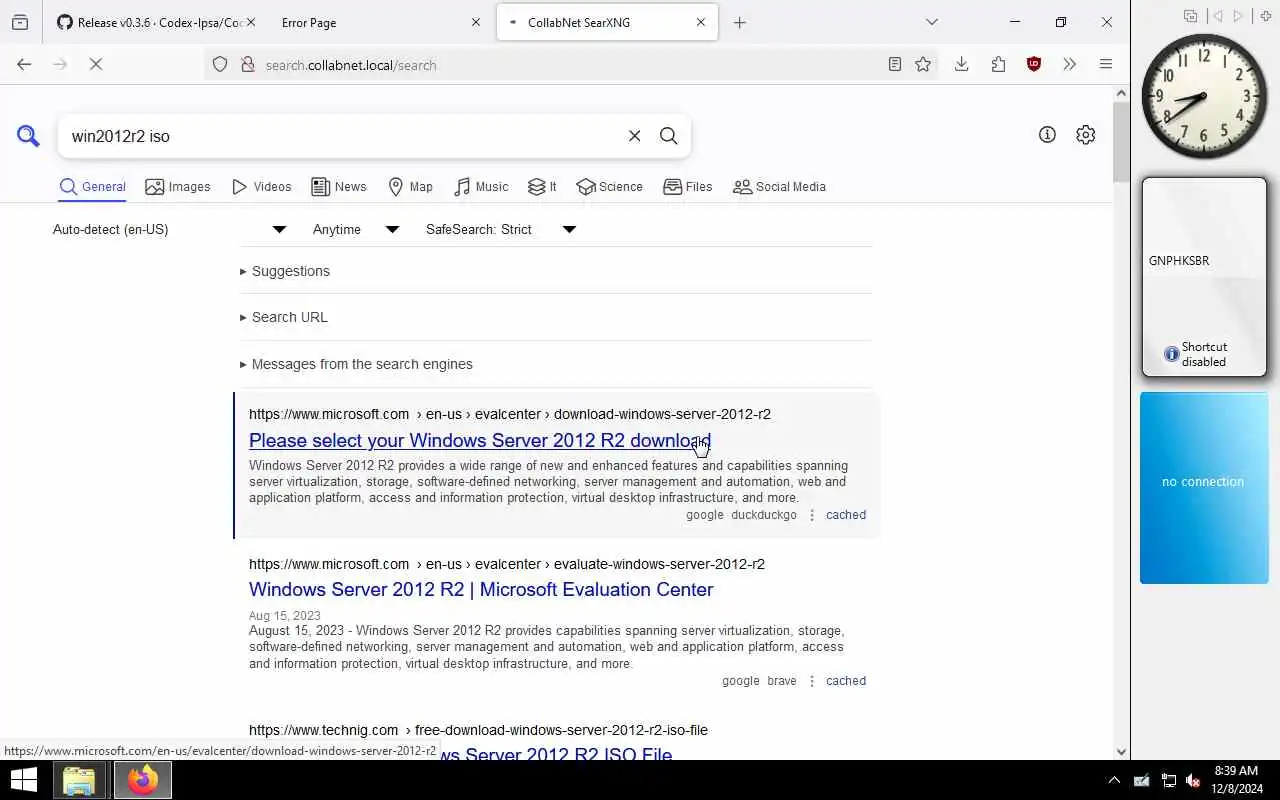This screenshot has height=800, width=1280.
Task: Open the taskbar clock showing 8:39 AM
Action: pyautogui.click(x=1236, y=780)
